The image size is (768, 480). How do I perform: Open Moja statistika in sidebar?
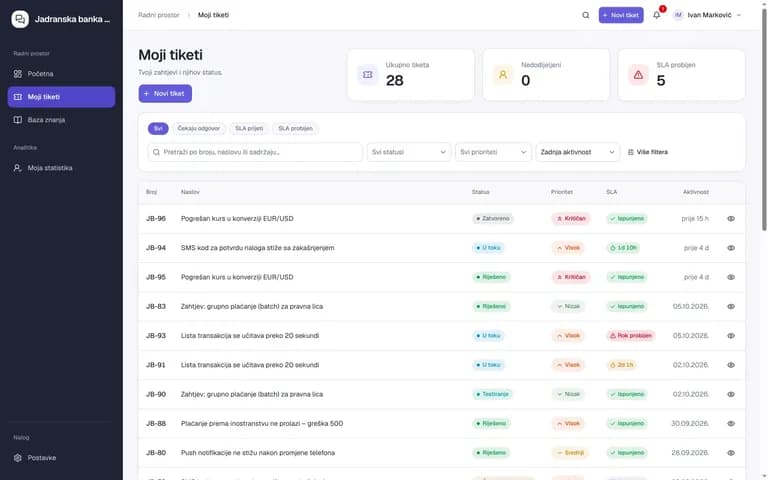coord(61,168)
